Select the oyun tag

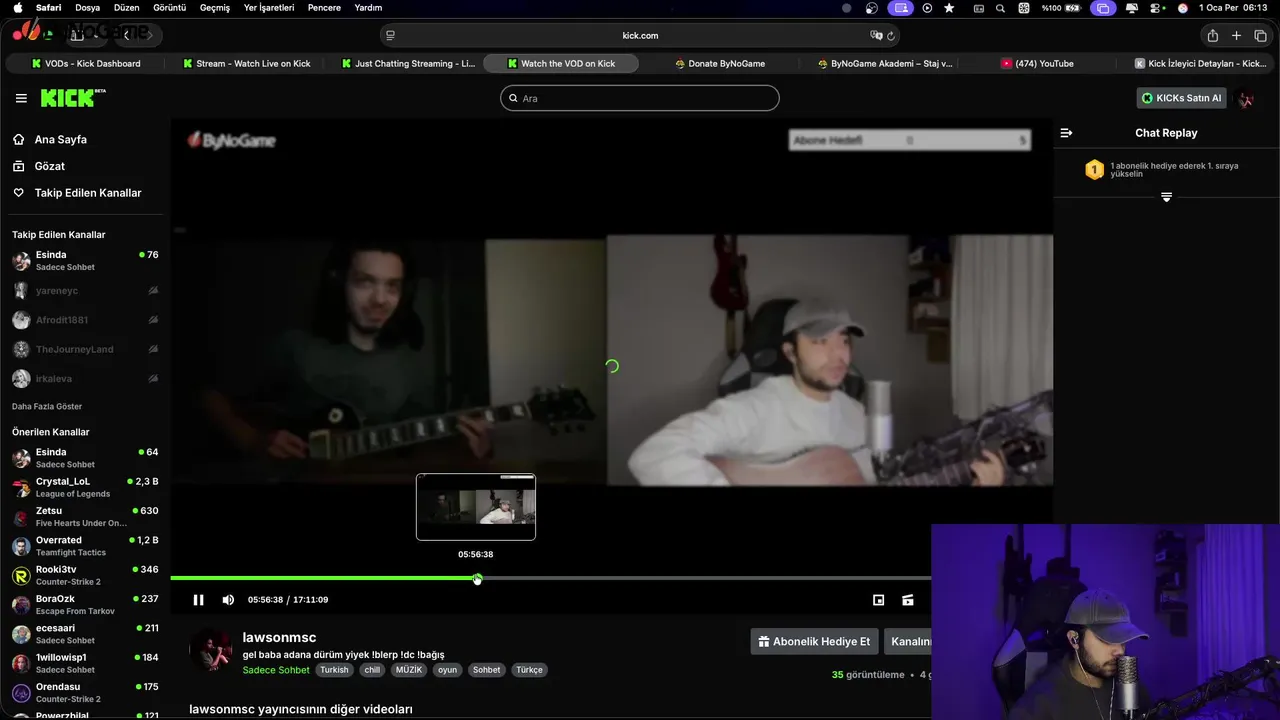pyautogui.click(x=447, y=670)
